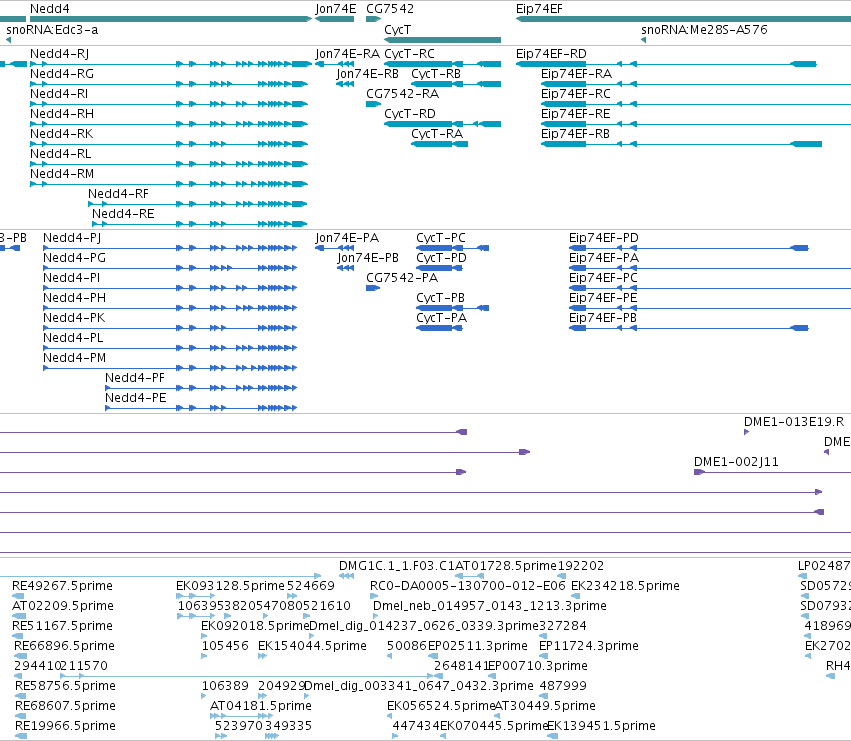Click transcript Nedd4-RH label

(62, 114)
